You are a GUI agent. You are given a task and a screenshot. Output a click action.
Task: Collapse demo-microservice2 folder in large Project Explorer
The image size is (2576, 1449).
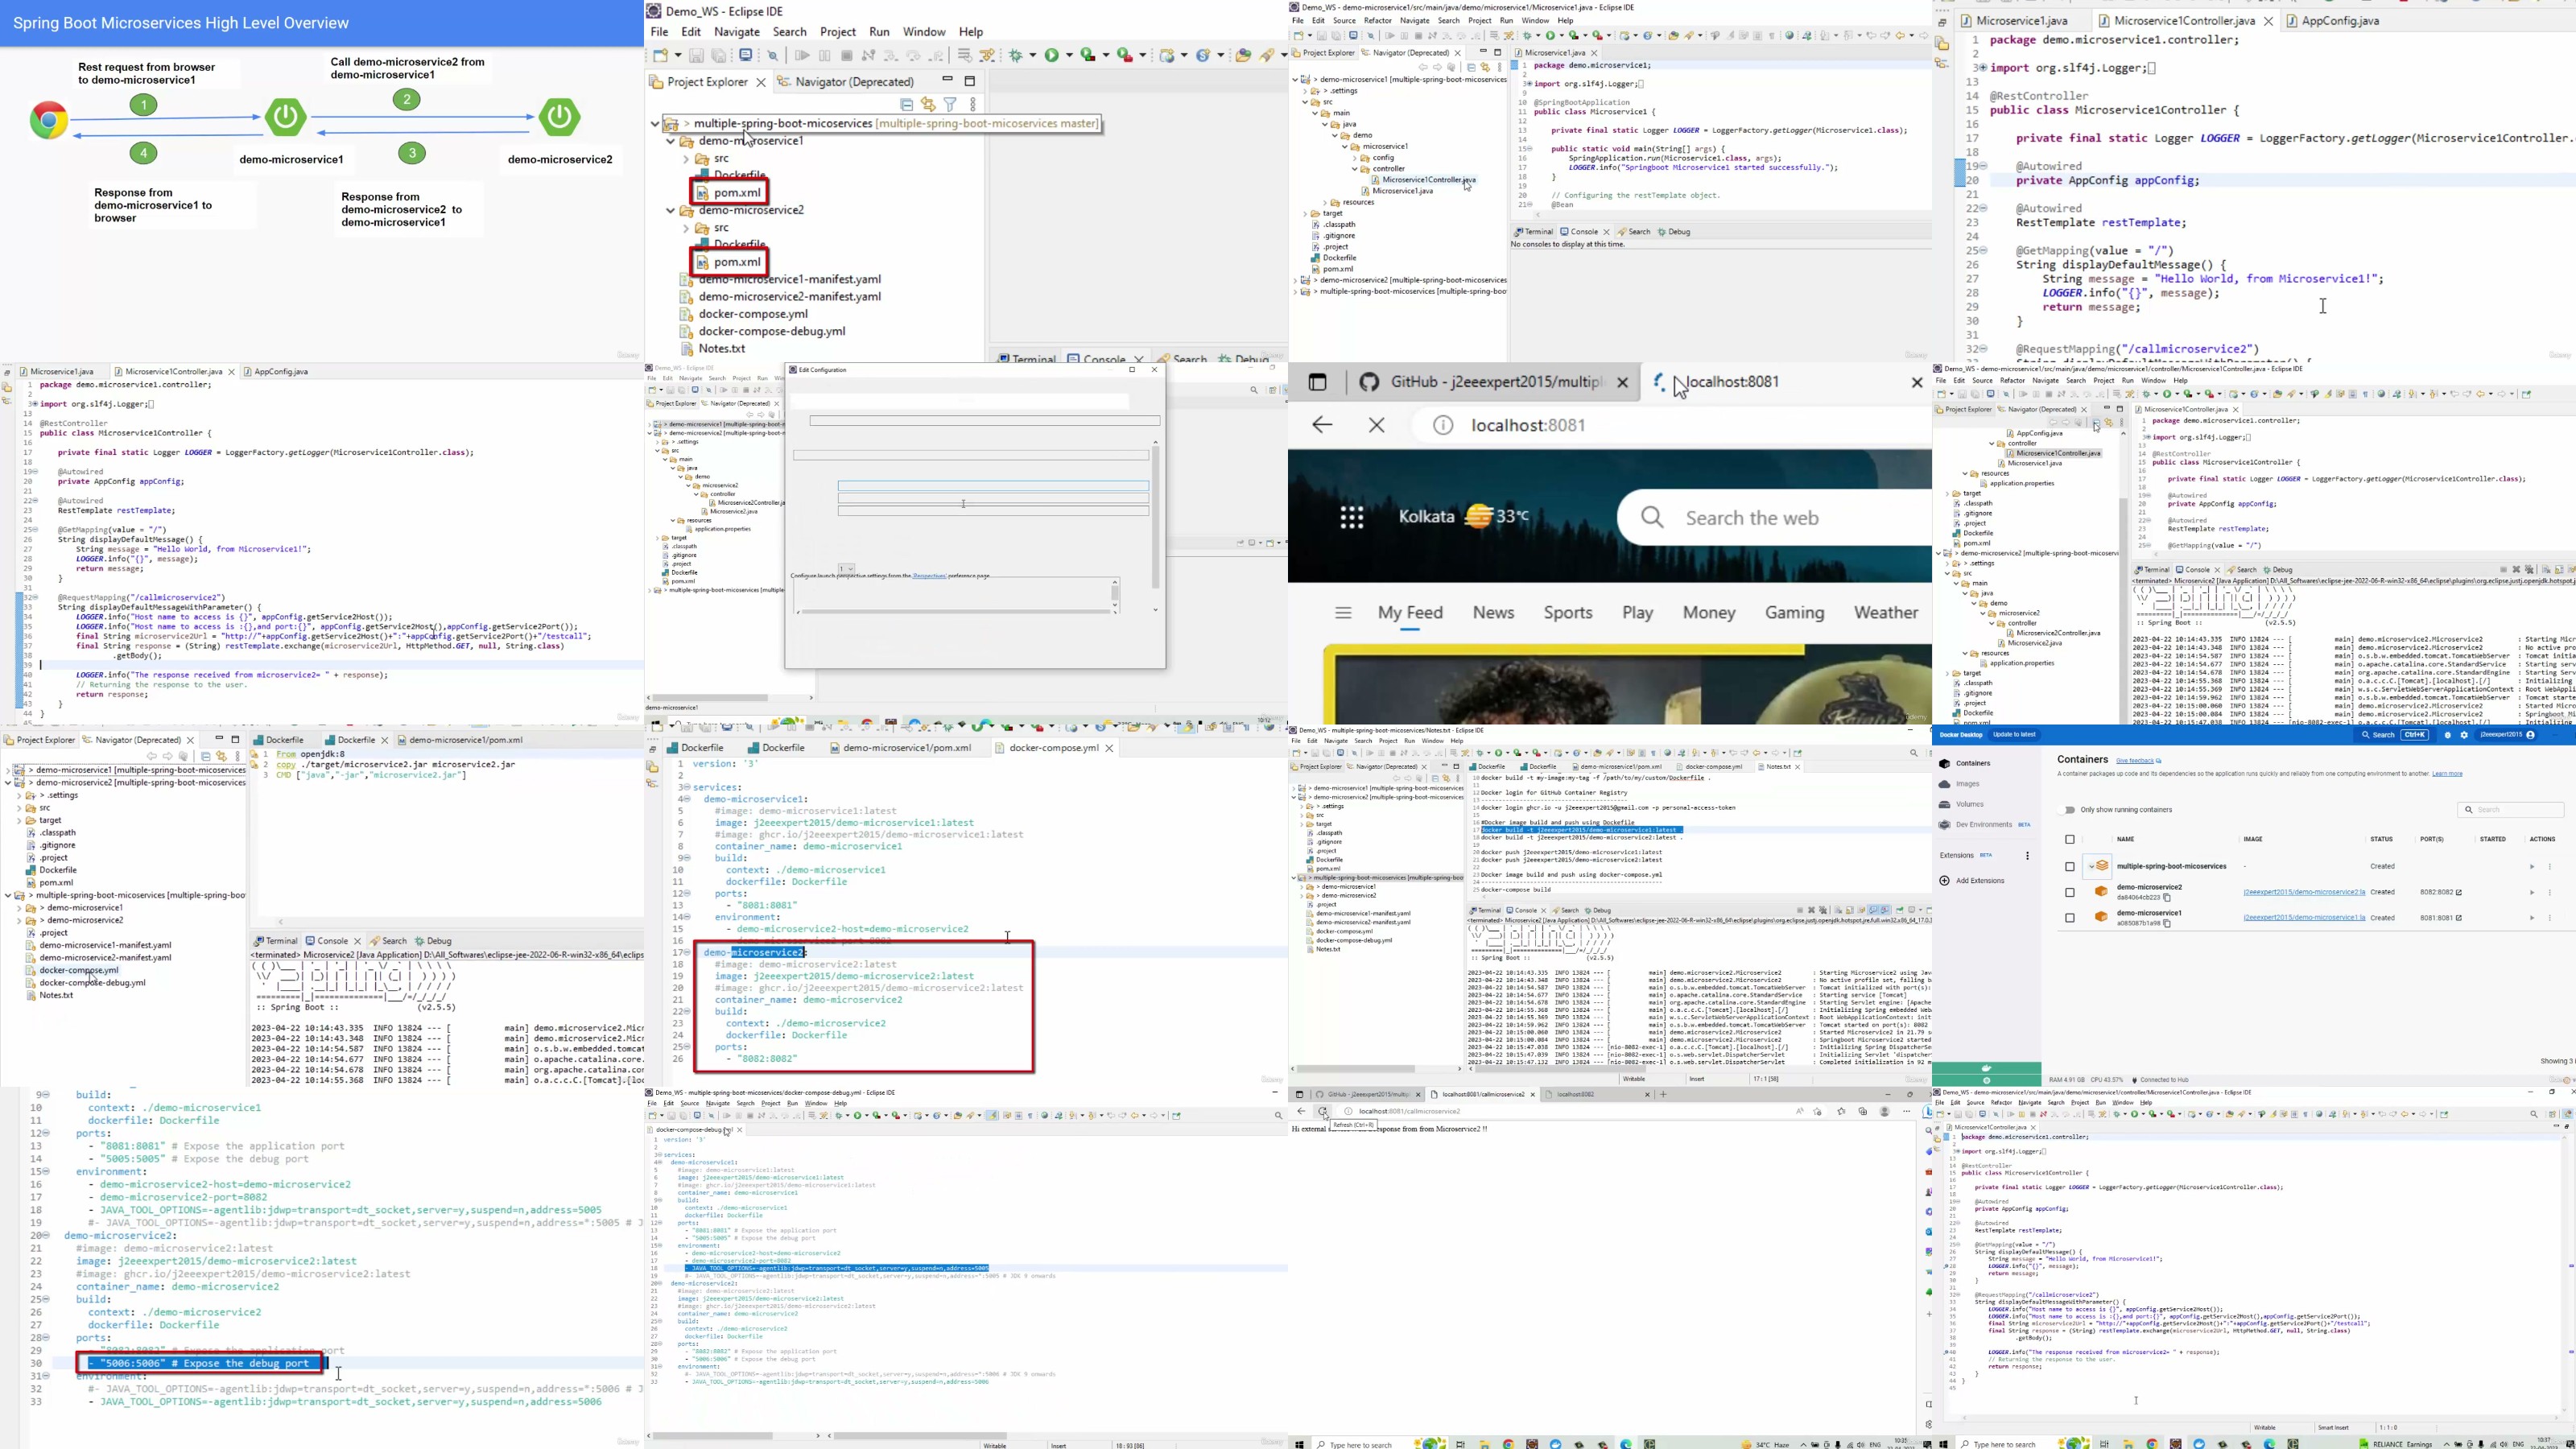click(671, 211)
